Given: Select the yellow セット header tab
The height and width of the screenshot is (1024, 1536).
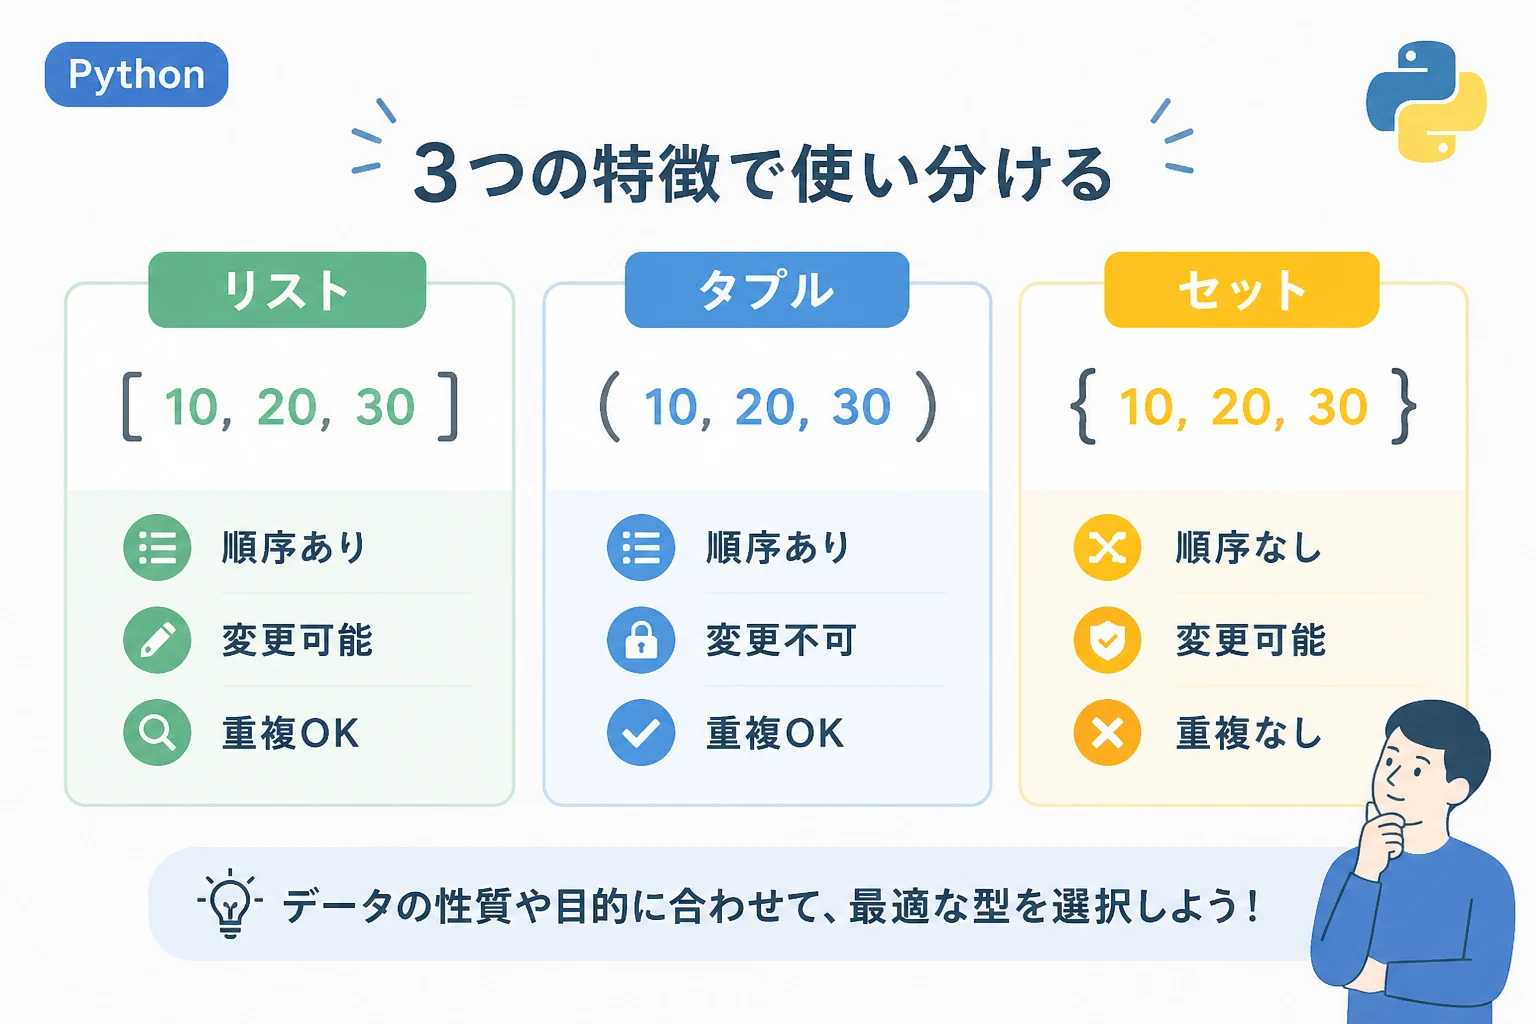Looking at the screenshot, I should tap(1242, 290).
